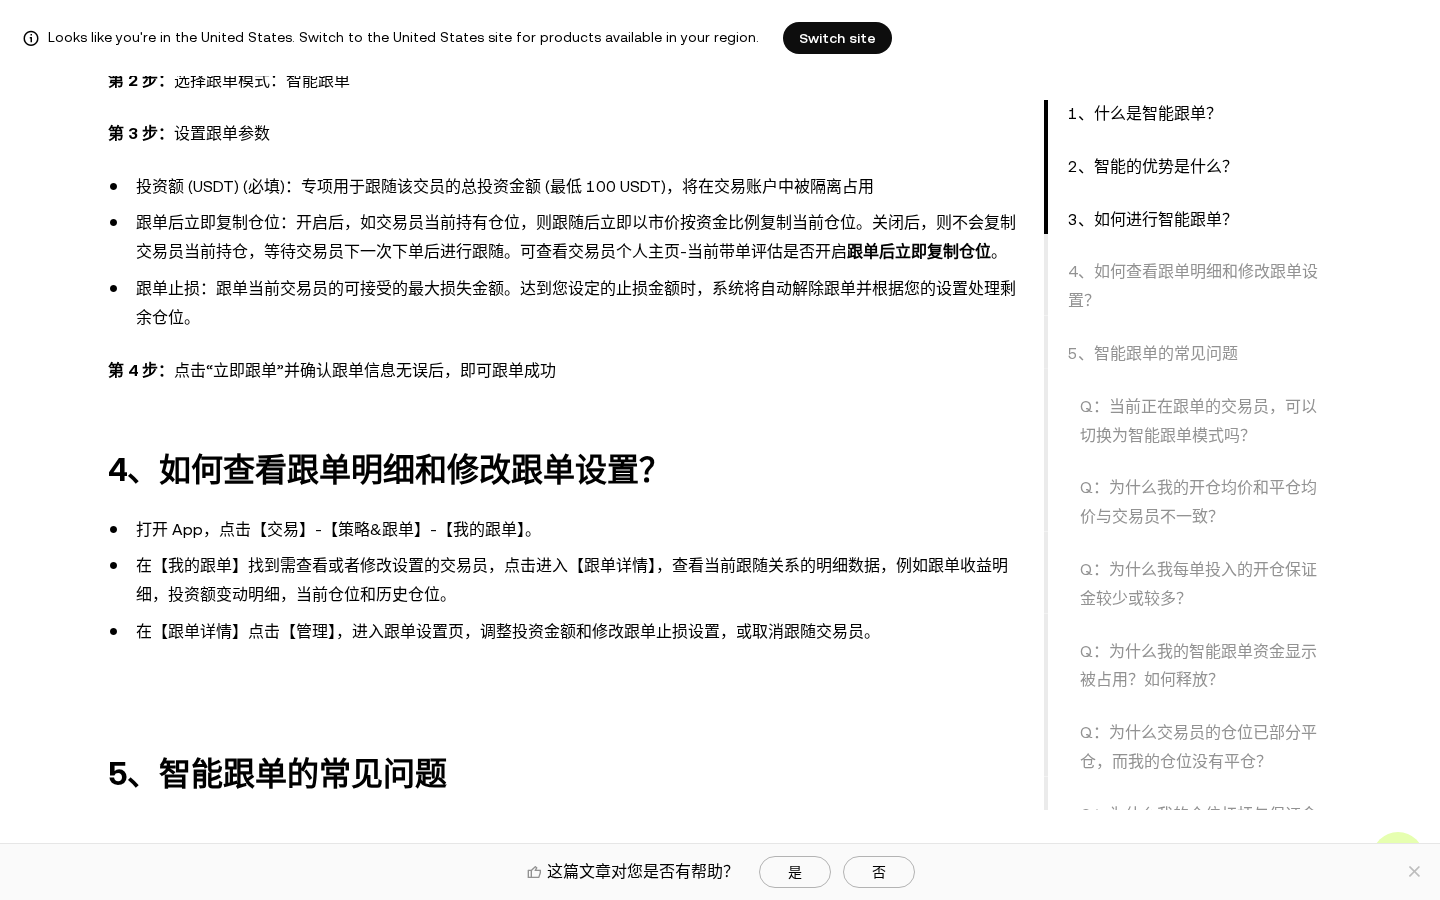Click 第 3 步: 设置跟单参数 line
The height and width of the screenshot is (900, 1440).
click(189, 133)
